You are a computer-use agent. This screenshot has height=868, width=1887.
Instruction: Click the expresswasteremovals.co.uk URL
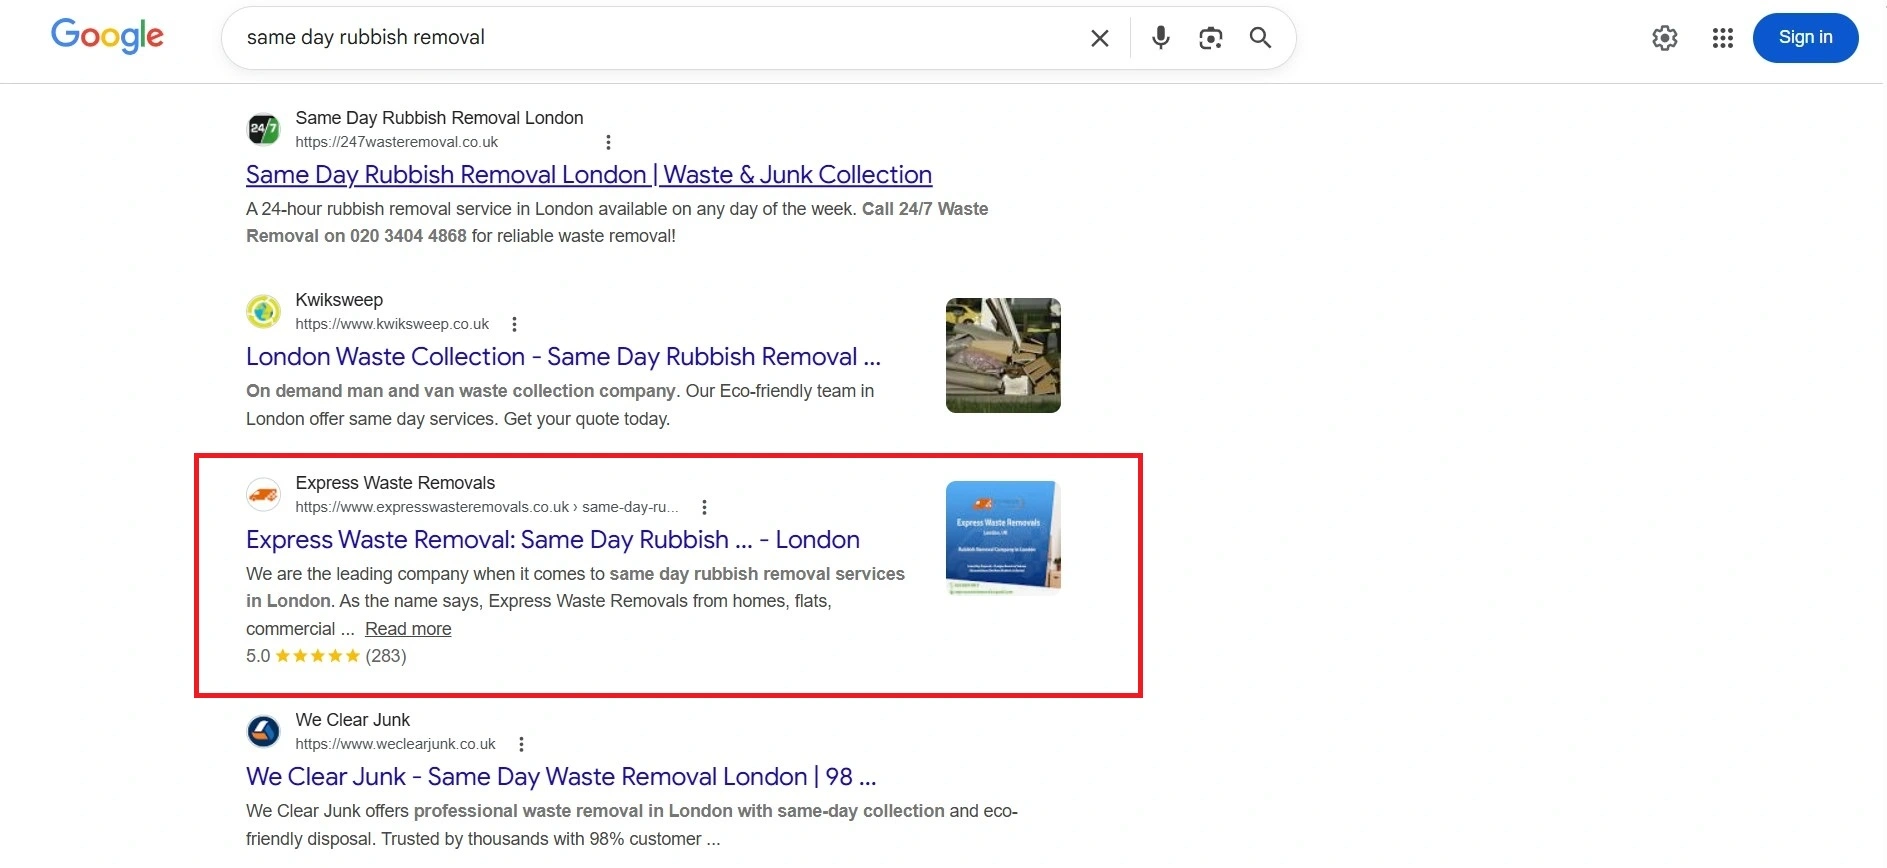(x=487, y=507)
